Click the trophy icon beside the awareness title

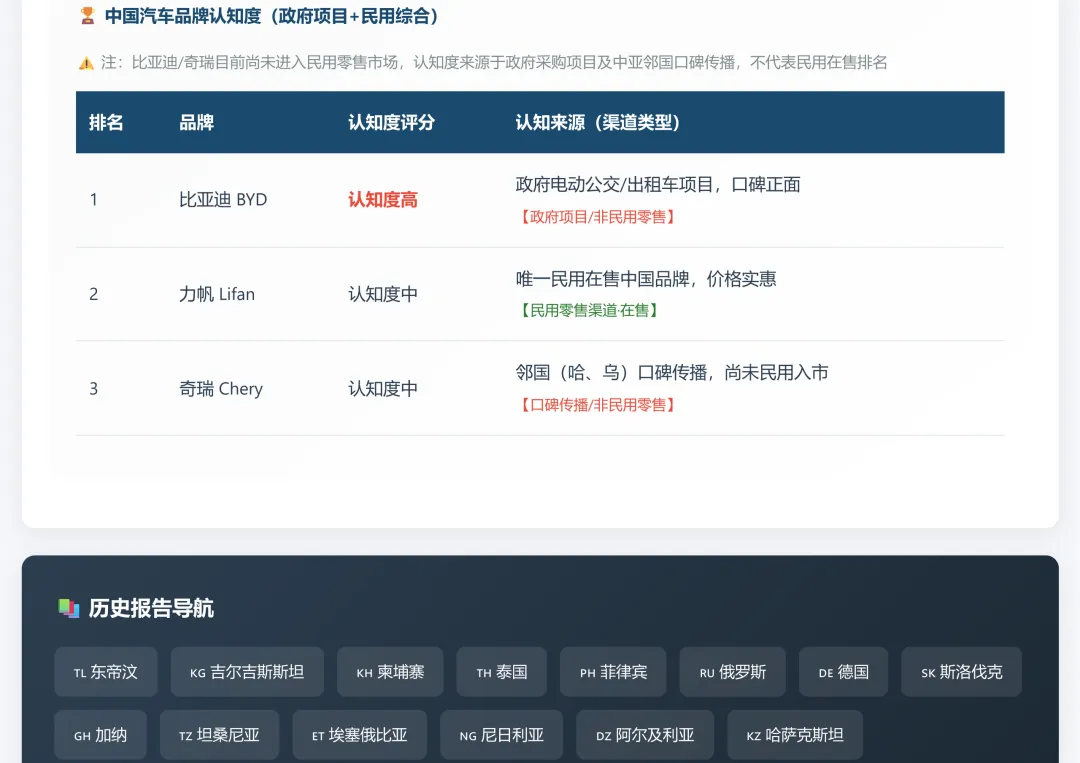pos(88,17)
